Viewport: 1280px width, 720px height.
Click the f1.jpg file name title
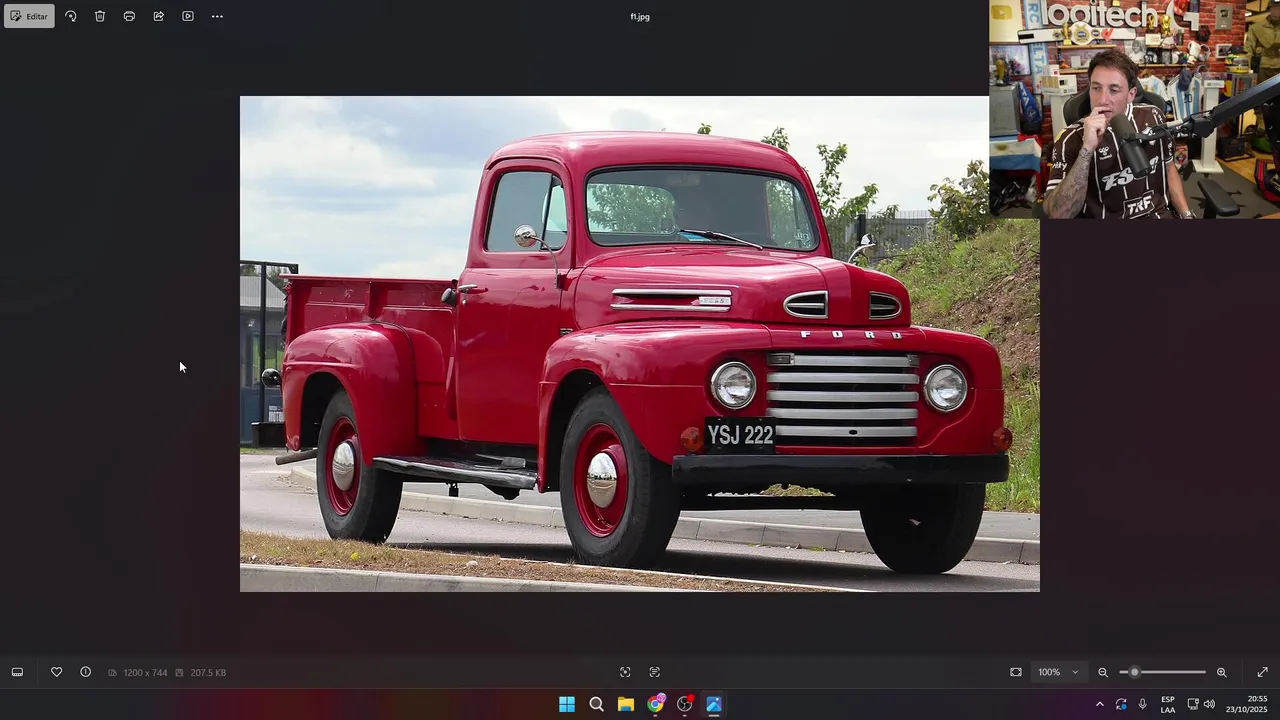[x=640, y=16]
